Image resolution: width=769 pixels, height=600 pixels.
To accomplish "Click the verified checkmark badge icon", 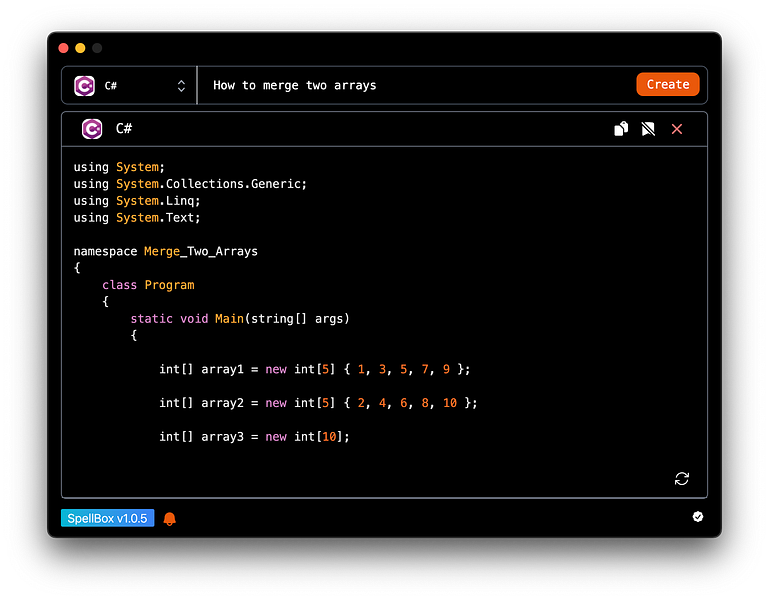I will coord(698,516).
